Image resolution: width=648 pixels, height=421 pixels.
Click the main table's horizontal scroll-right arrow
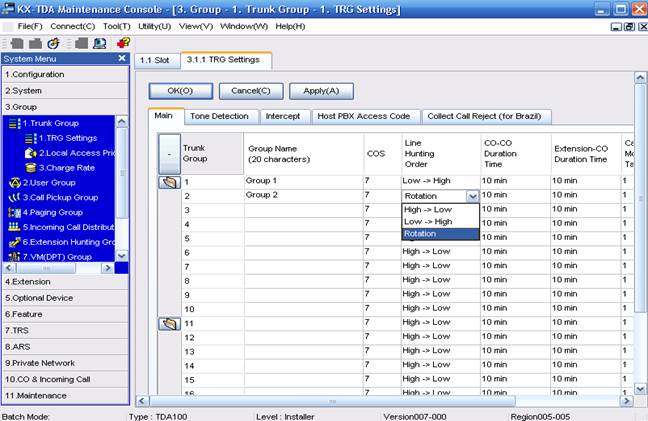tap(627, 401)
